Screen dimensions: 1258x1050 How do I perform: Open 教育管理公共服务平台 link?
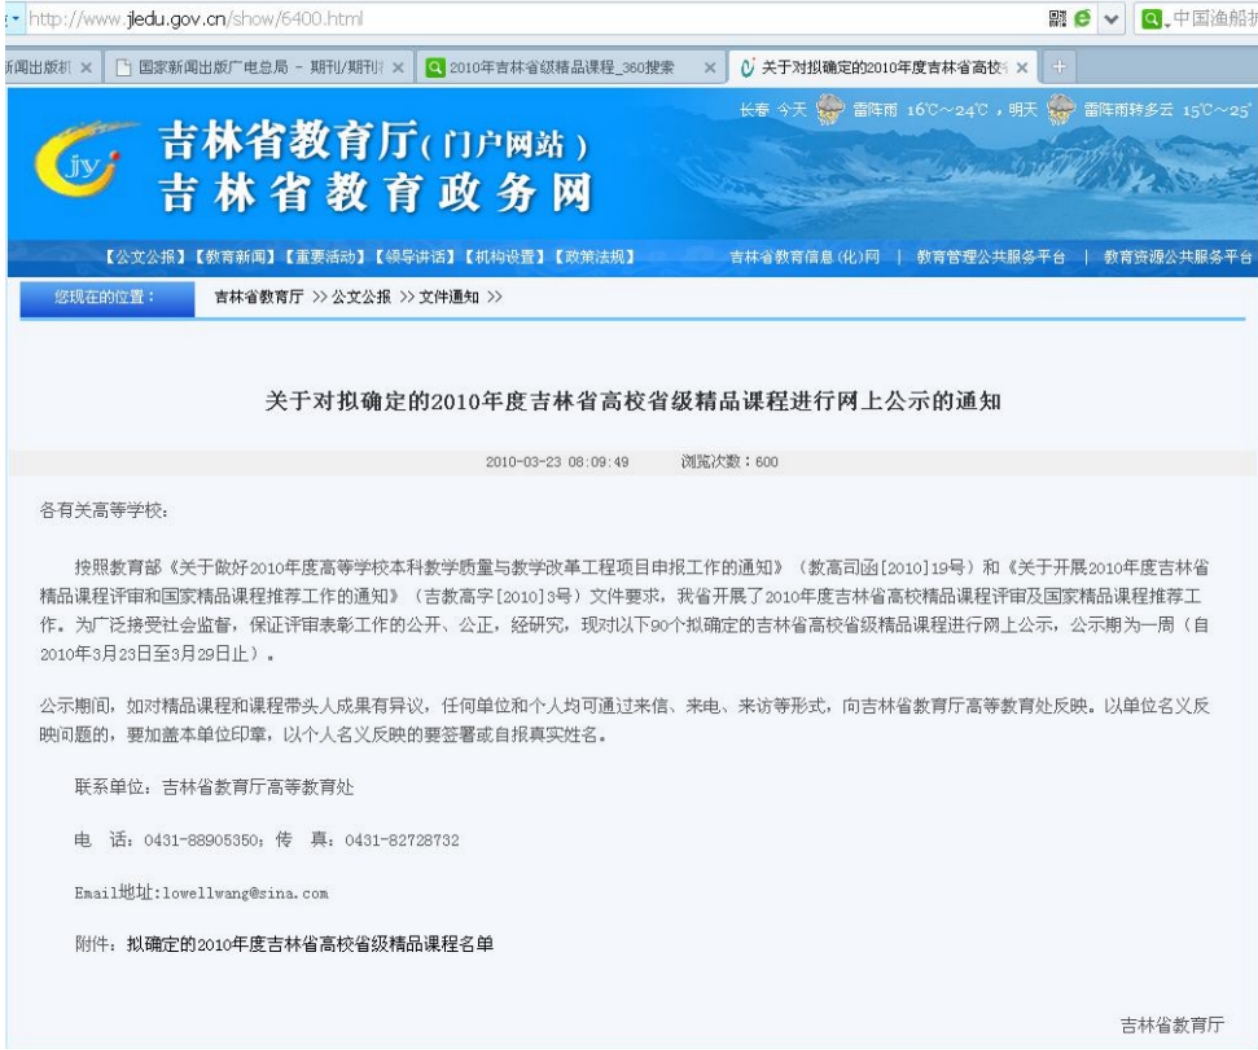click(990, 257)
